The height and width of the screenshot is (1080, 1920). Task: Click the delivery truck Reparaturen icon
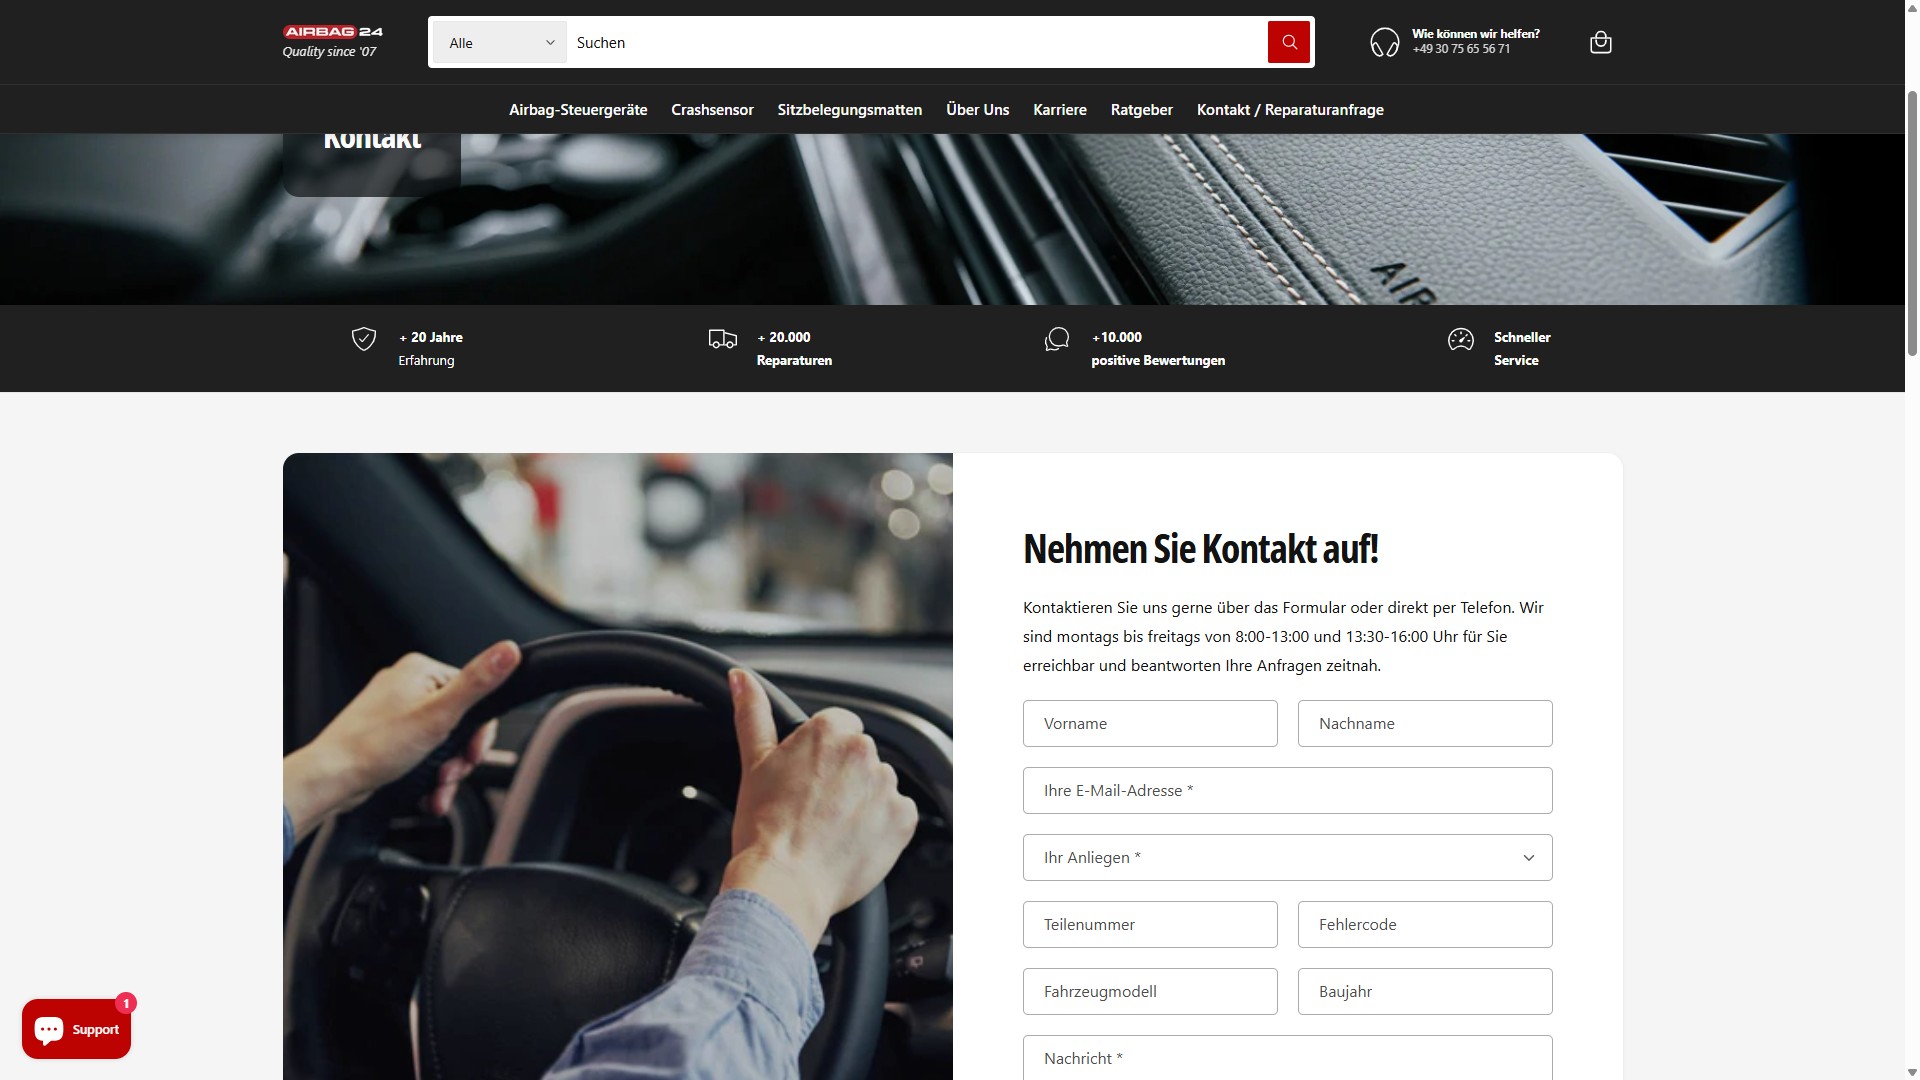tap(722, 339)
